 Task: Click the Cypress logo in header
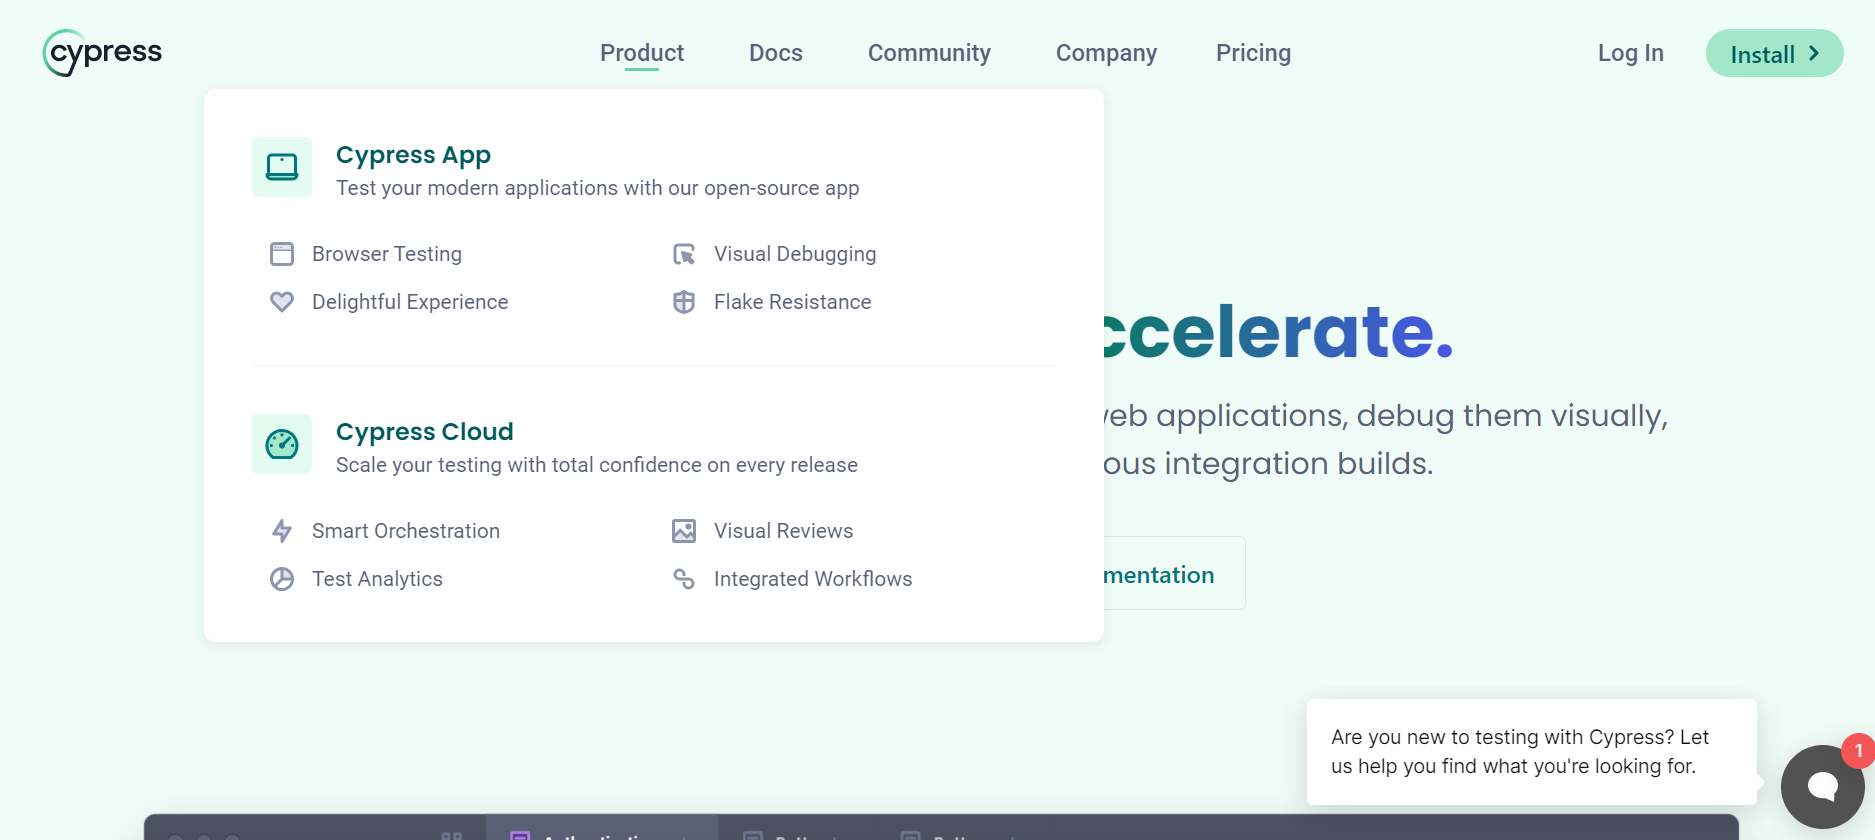pyautogui.click(x=102, y=53)
